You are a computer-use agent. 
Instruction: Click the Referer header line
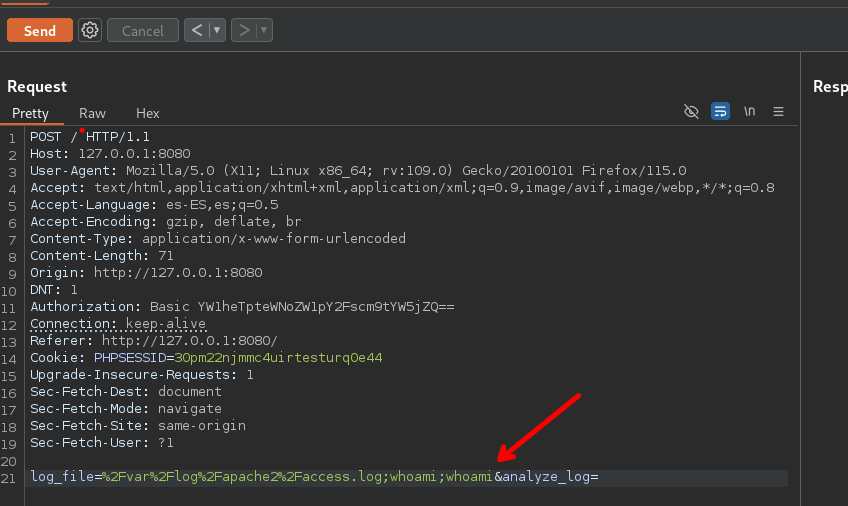154,341
